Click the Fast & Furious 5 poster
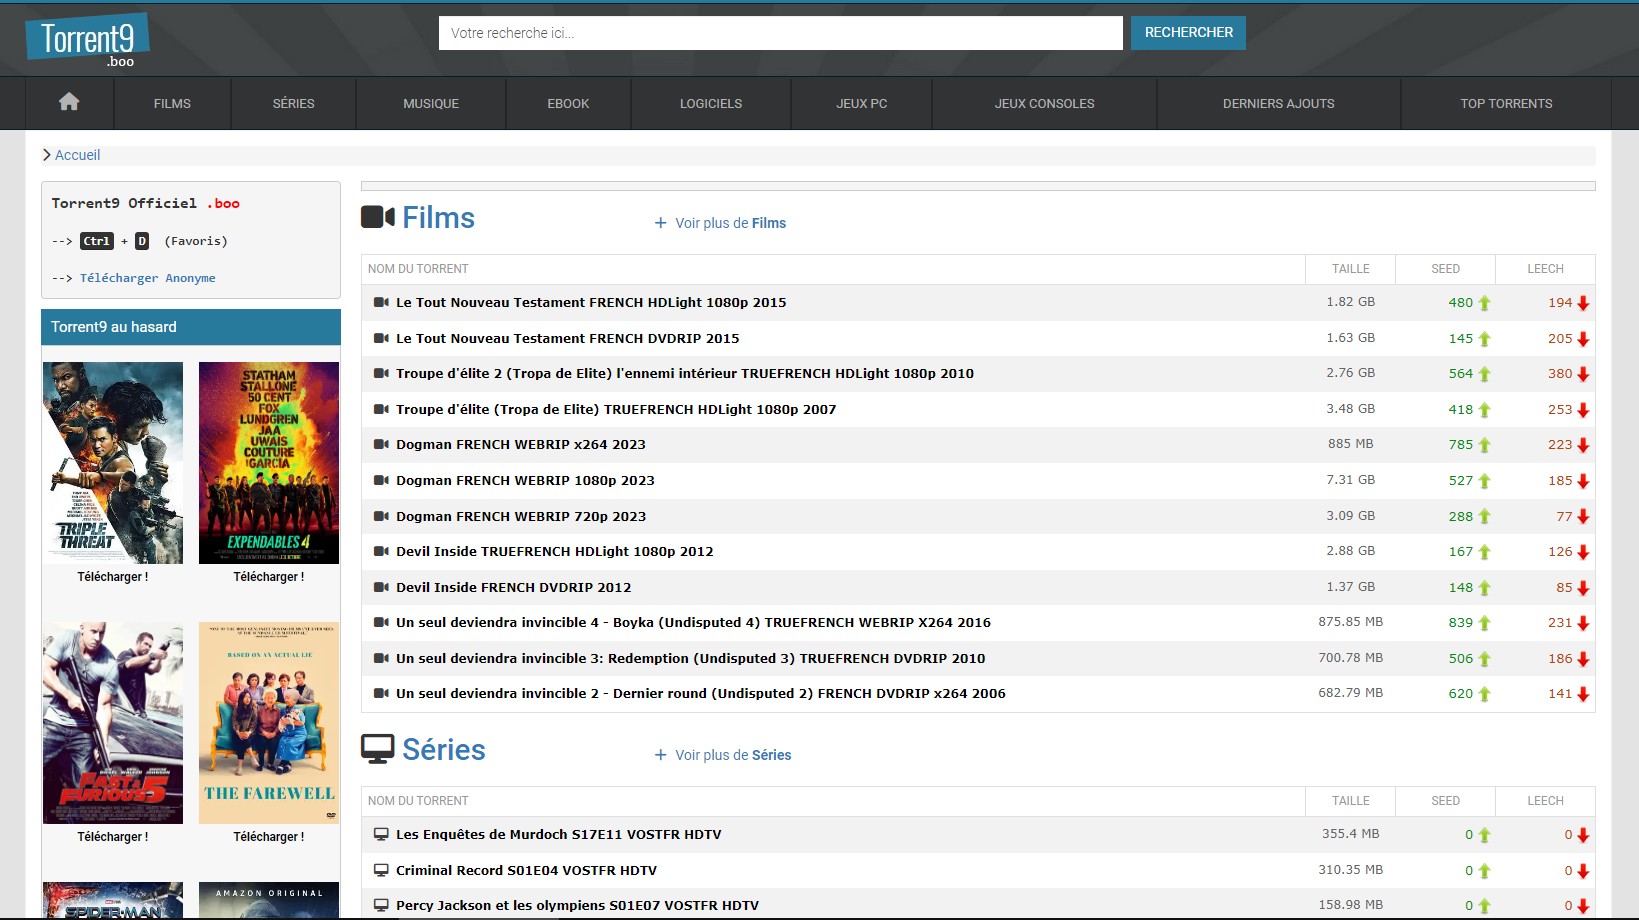Viewport: 1639px width, 920px height. coord(113,723)
